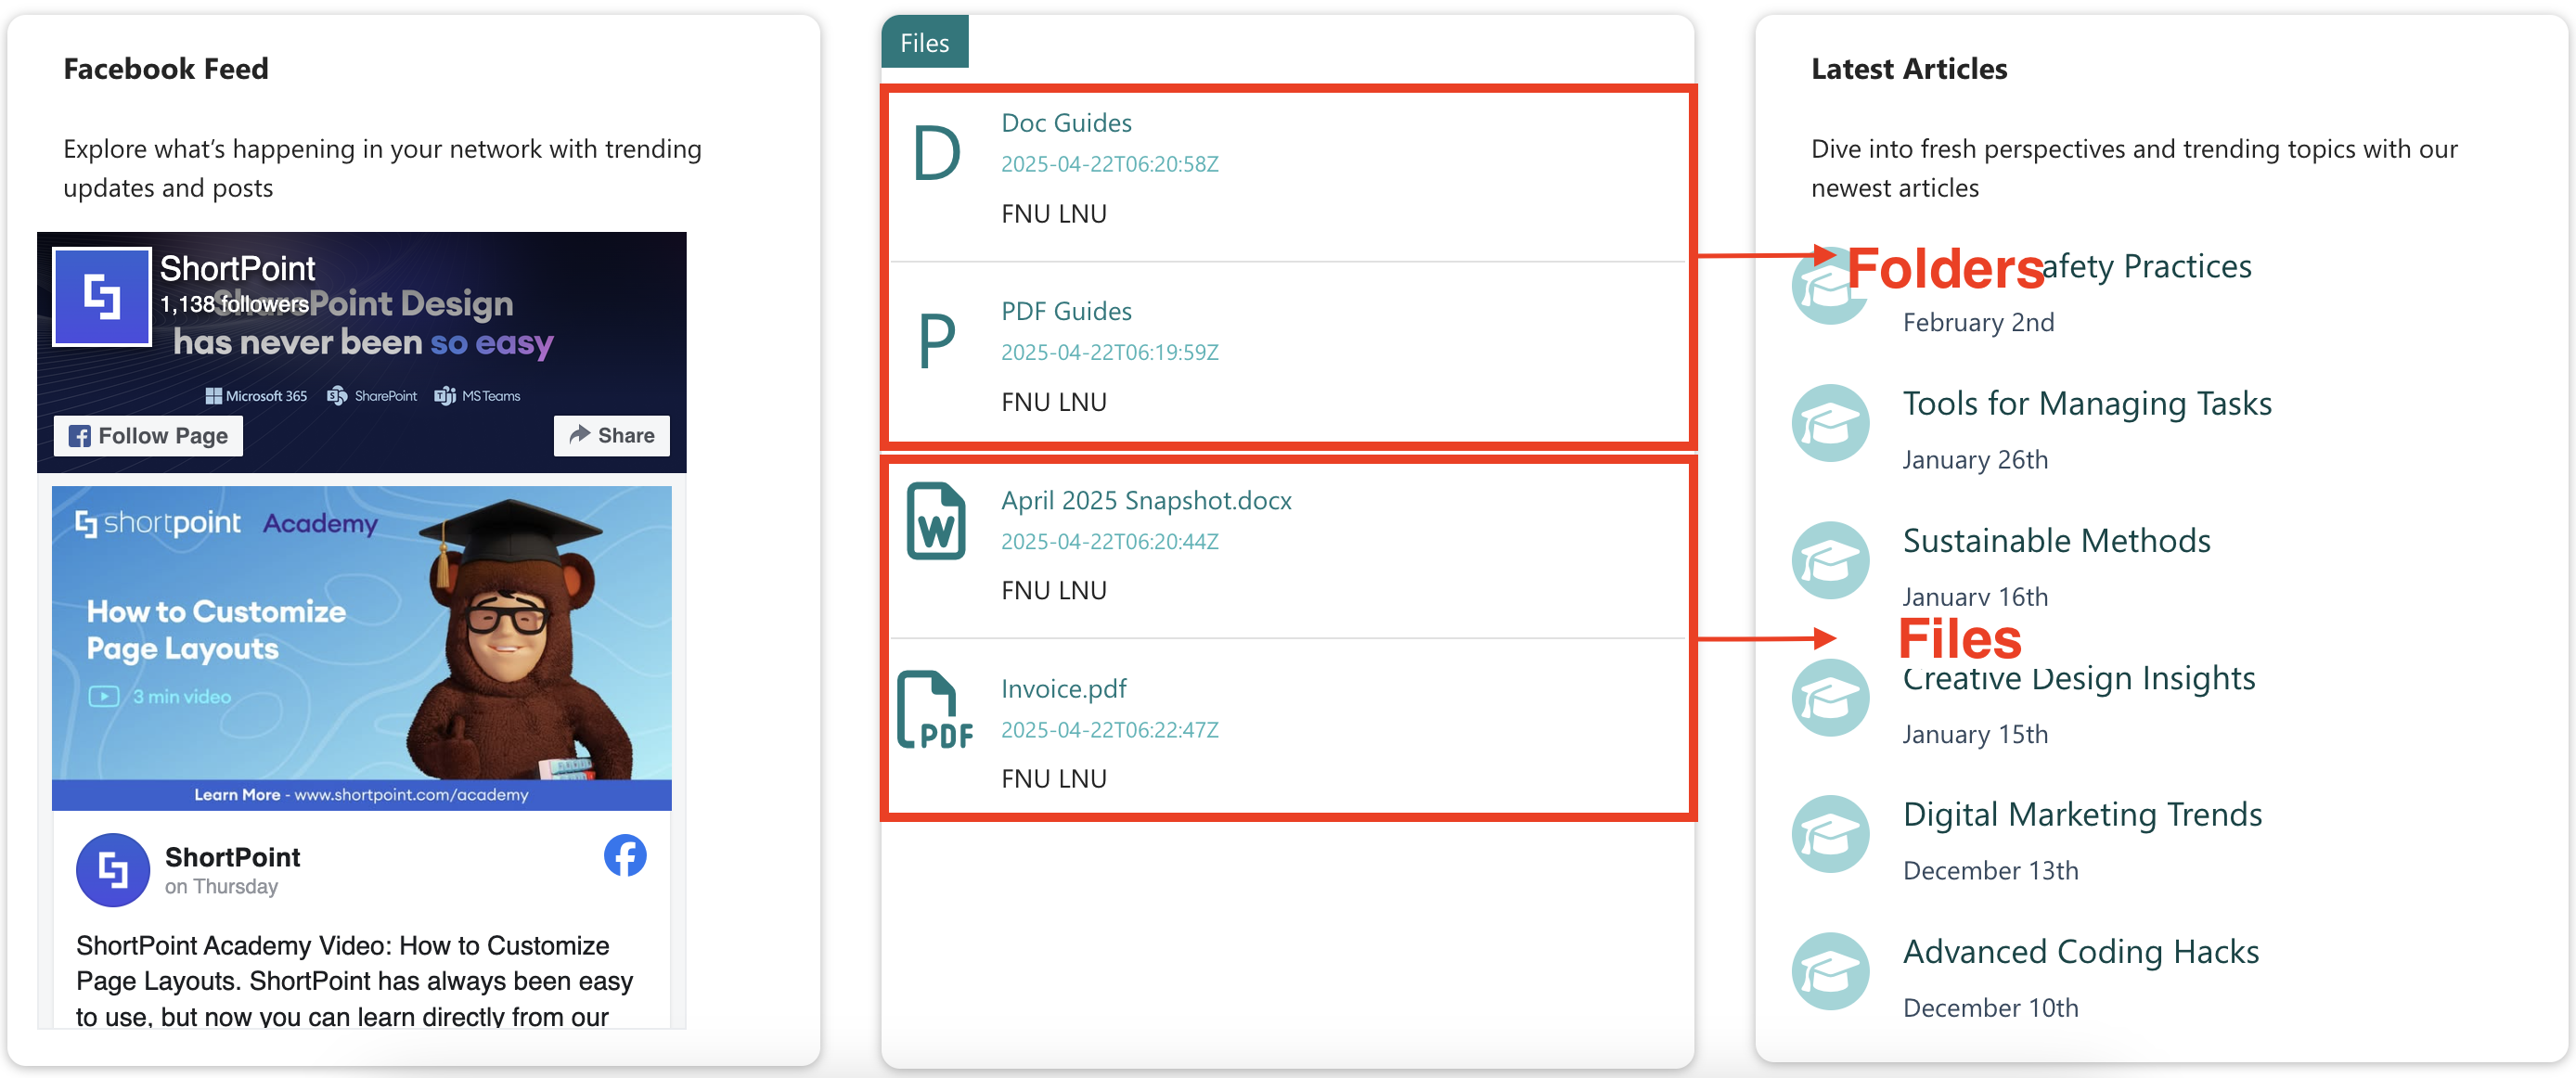Click the graduation cap icon beside Digital Marketing Trends
Screen dimensions: 2576x1078
tap(1829, 834)
